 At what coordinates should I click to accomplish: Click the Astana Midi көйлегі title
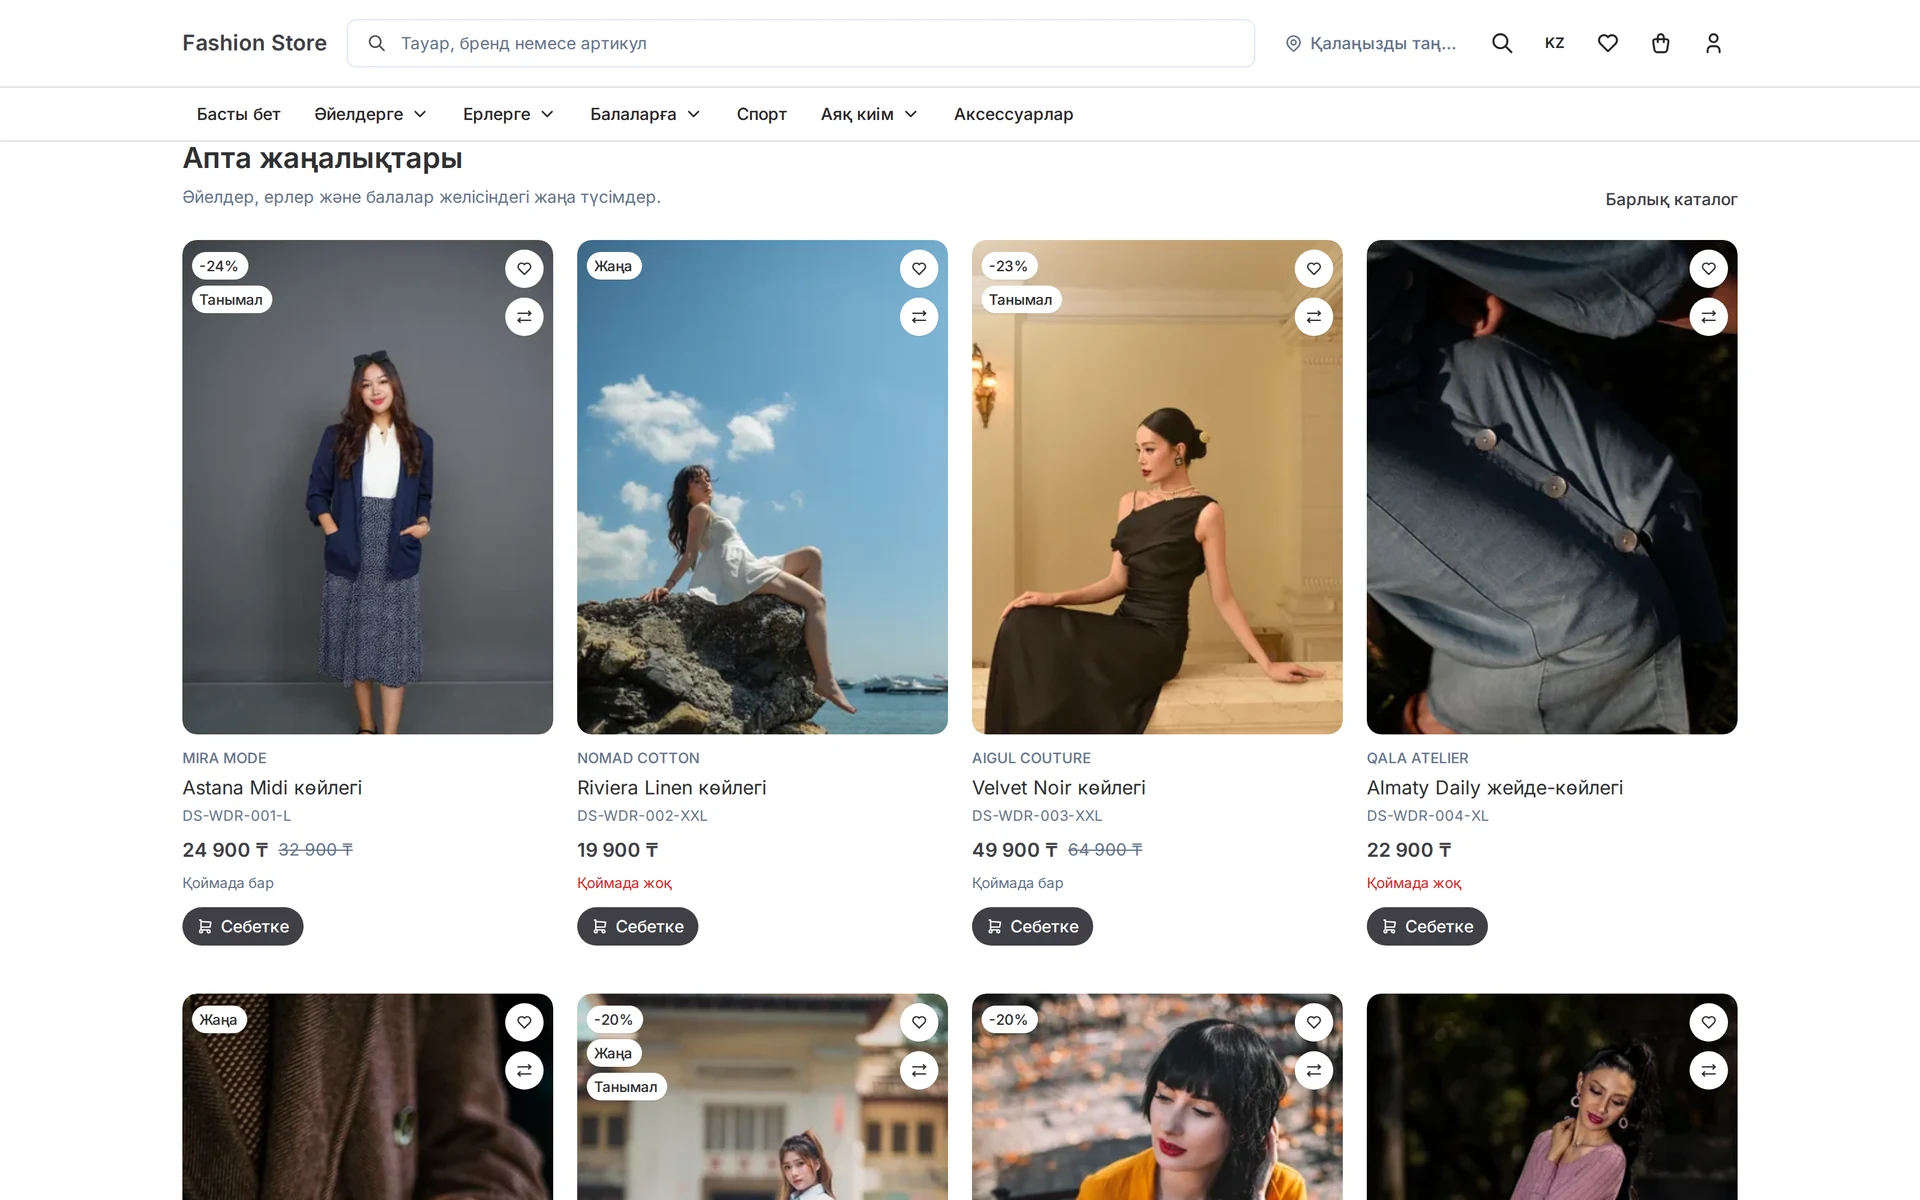coord(272,788)
